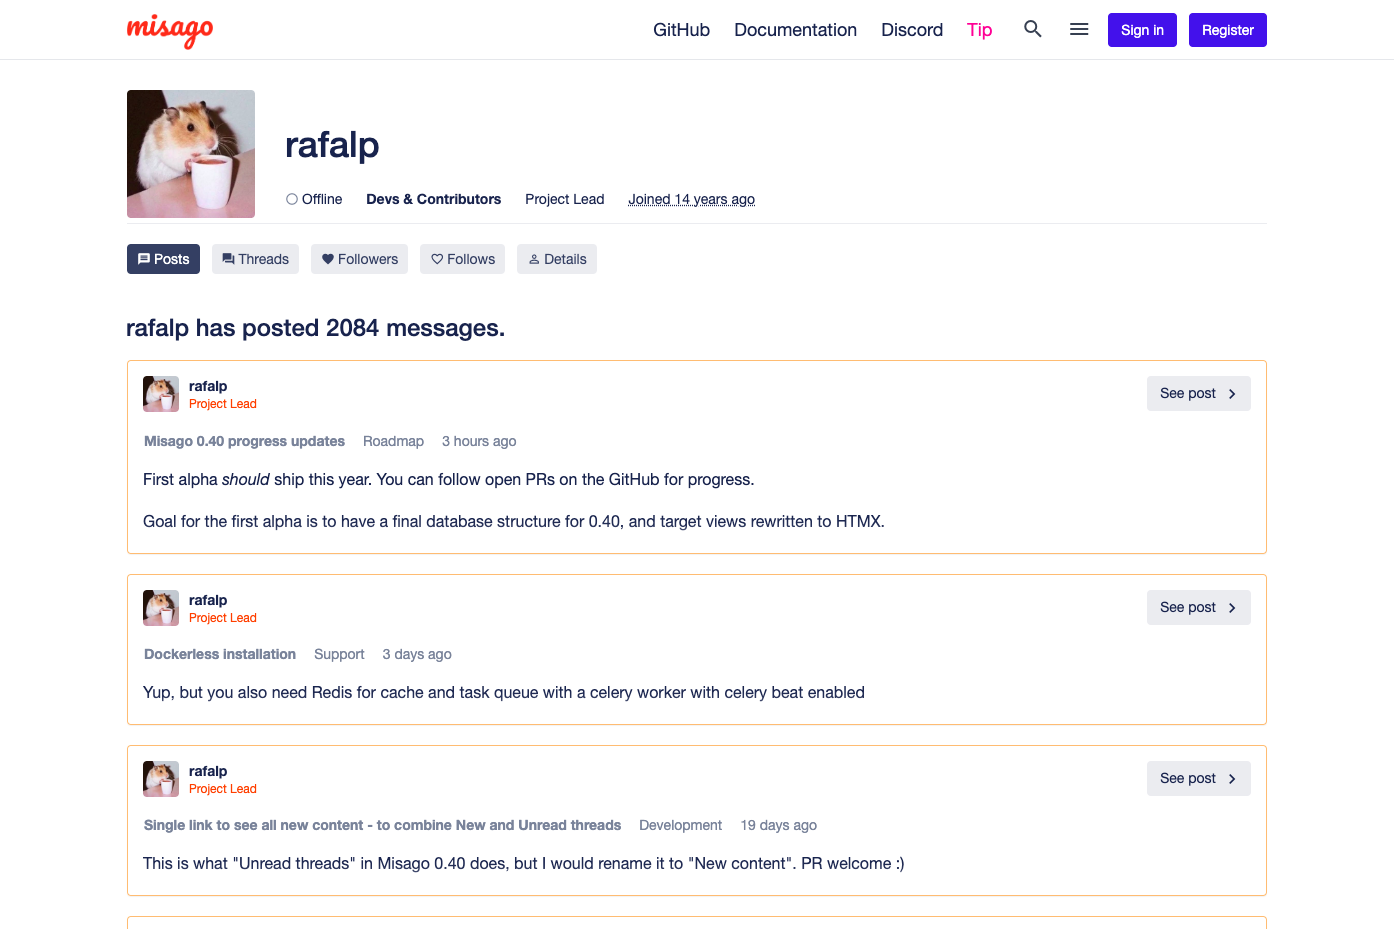Click rafalp username on Support post
Screen dimensions: 1394x929
coord(208,600)
